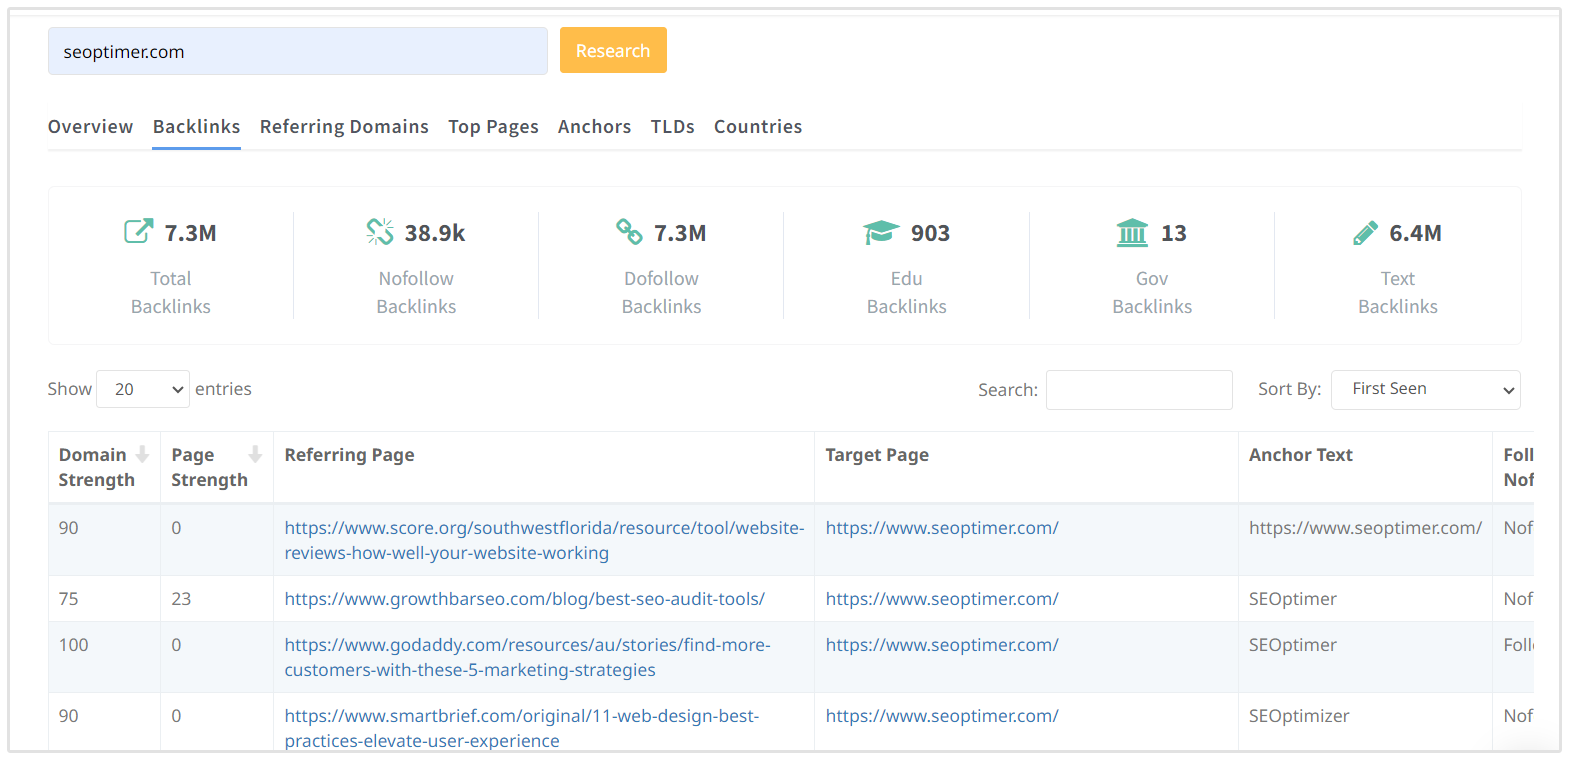Expand the Sort By First Seen dropdown
Viewport: 1569px width, 760px height.
pyautogui.click(x=1425, y=390)
